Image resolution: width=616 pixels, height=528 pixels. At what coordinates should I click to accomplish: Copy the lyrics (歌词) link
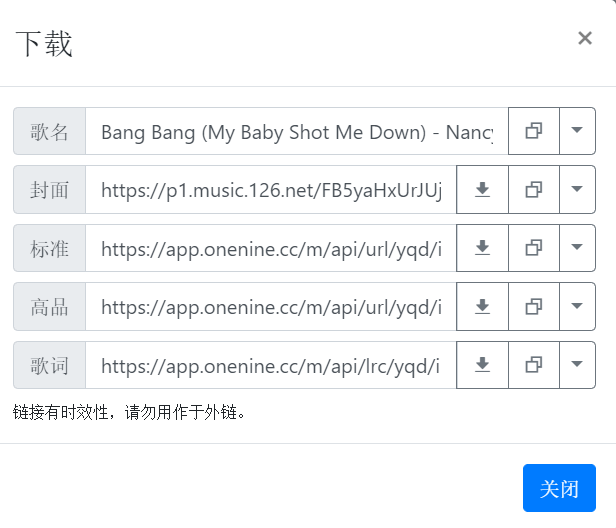click(534, 365)
